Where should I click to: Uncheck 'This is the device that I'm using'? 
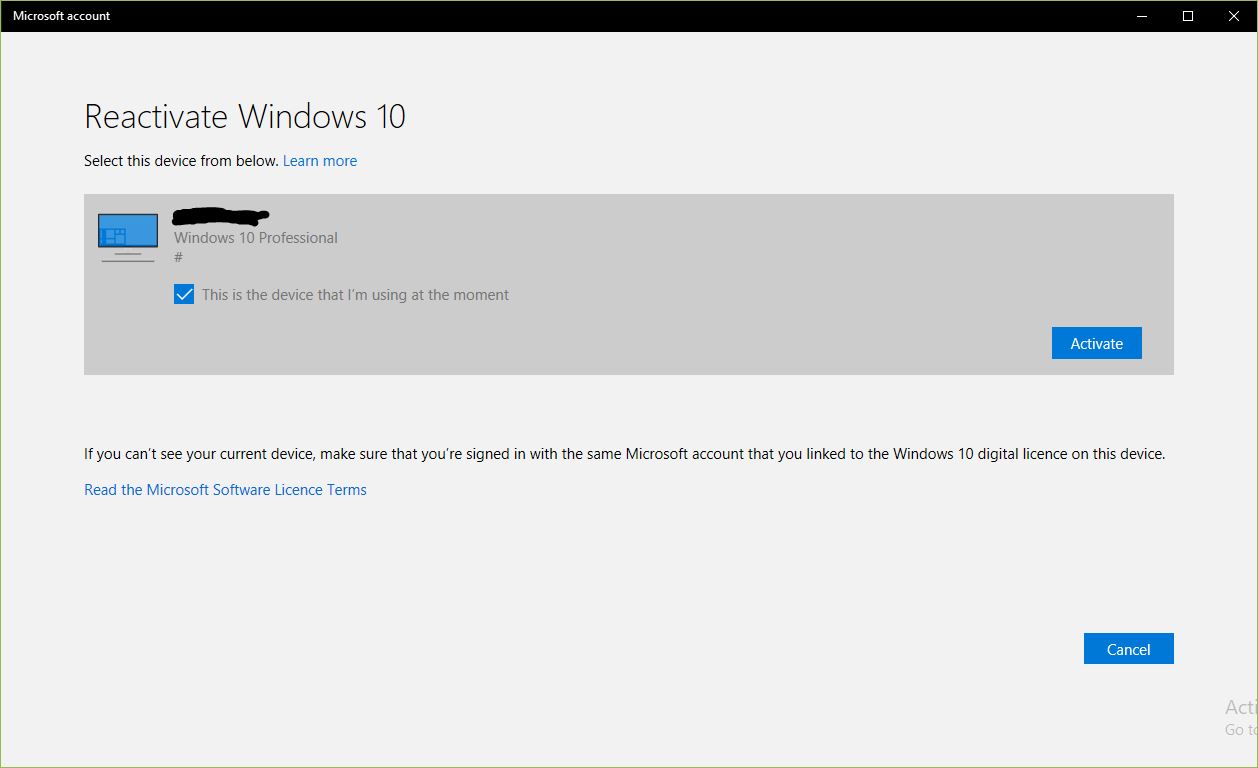[x=184, y=295]
